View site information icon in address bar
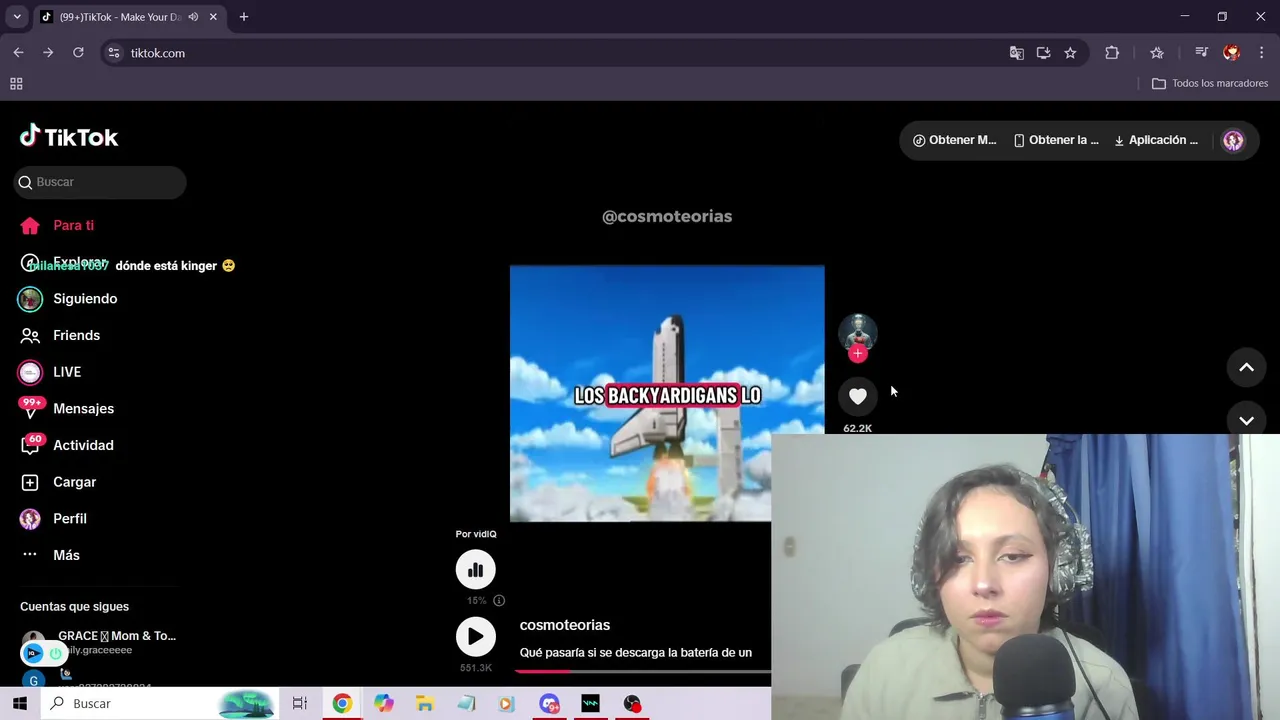The height and width of the screenshot is (720, 1280). point(114,53)
